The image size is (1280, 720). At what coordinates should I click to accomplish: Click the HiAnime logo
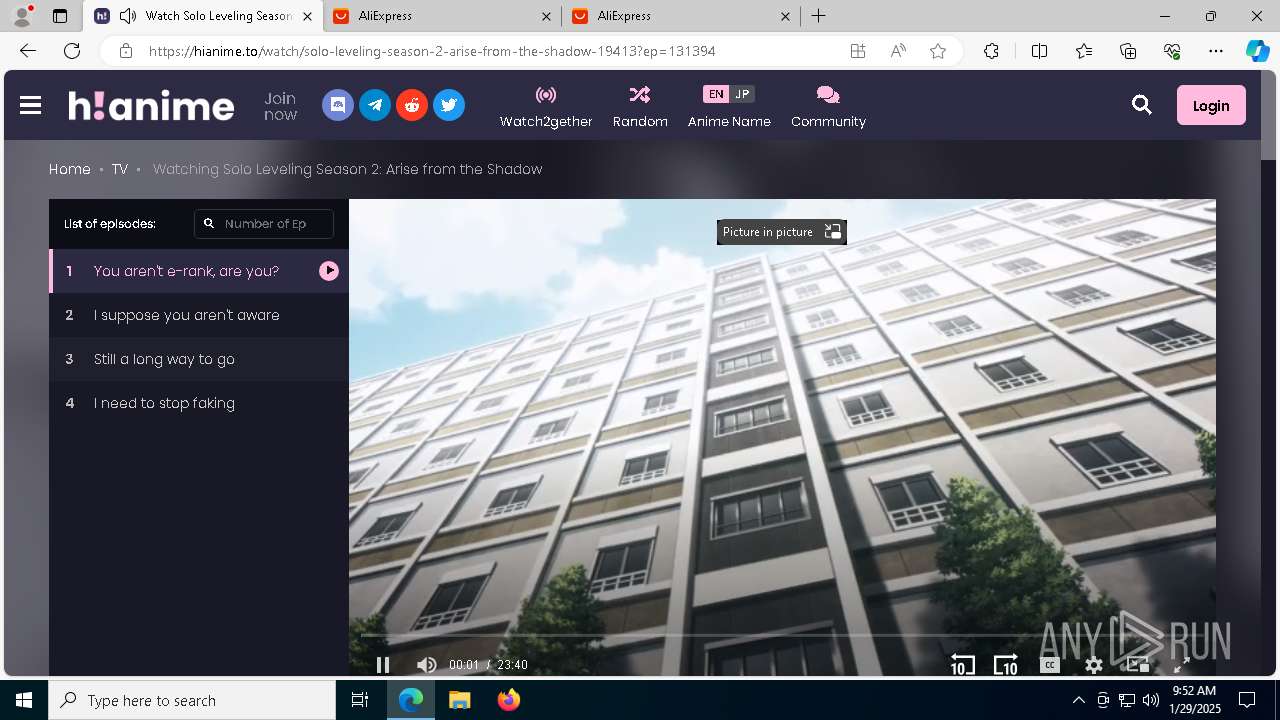[151, 105]
